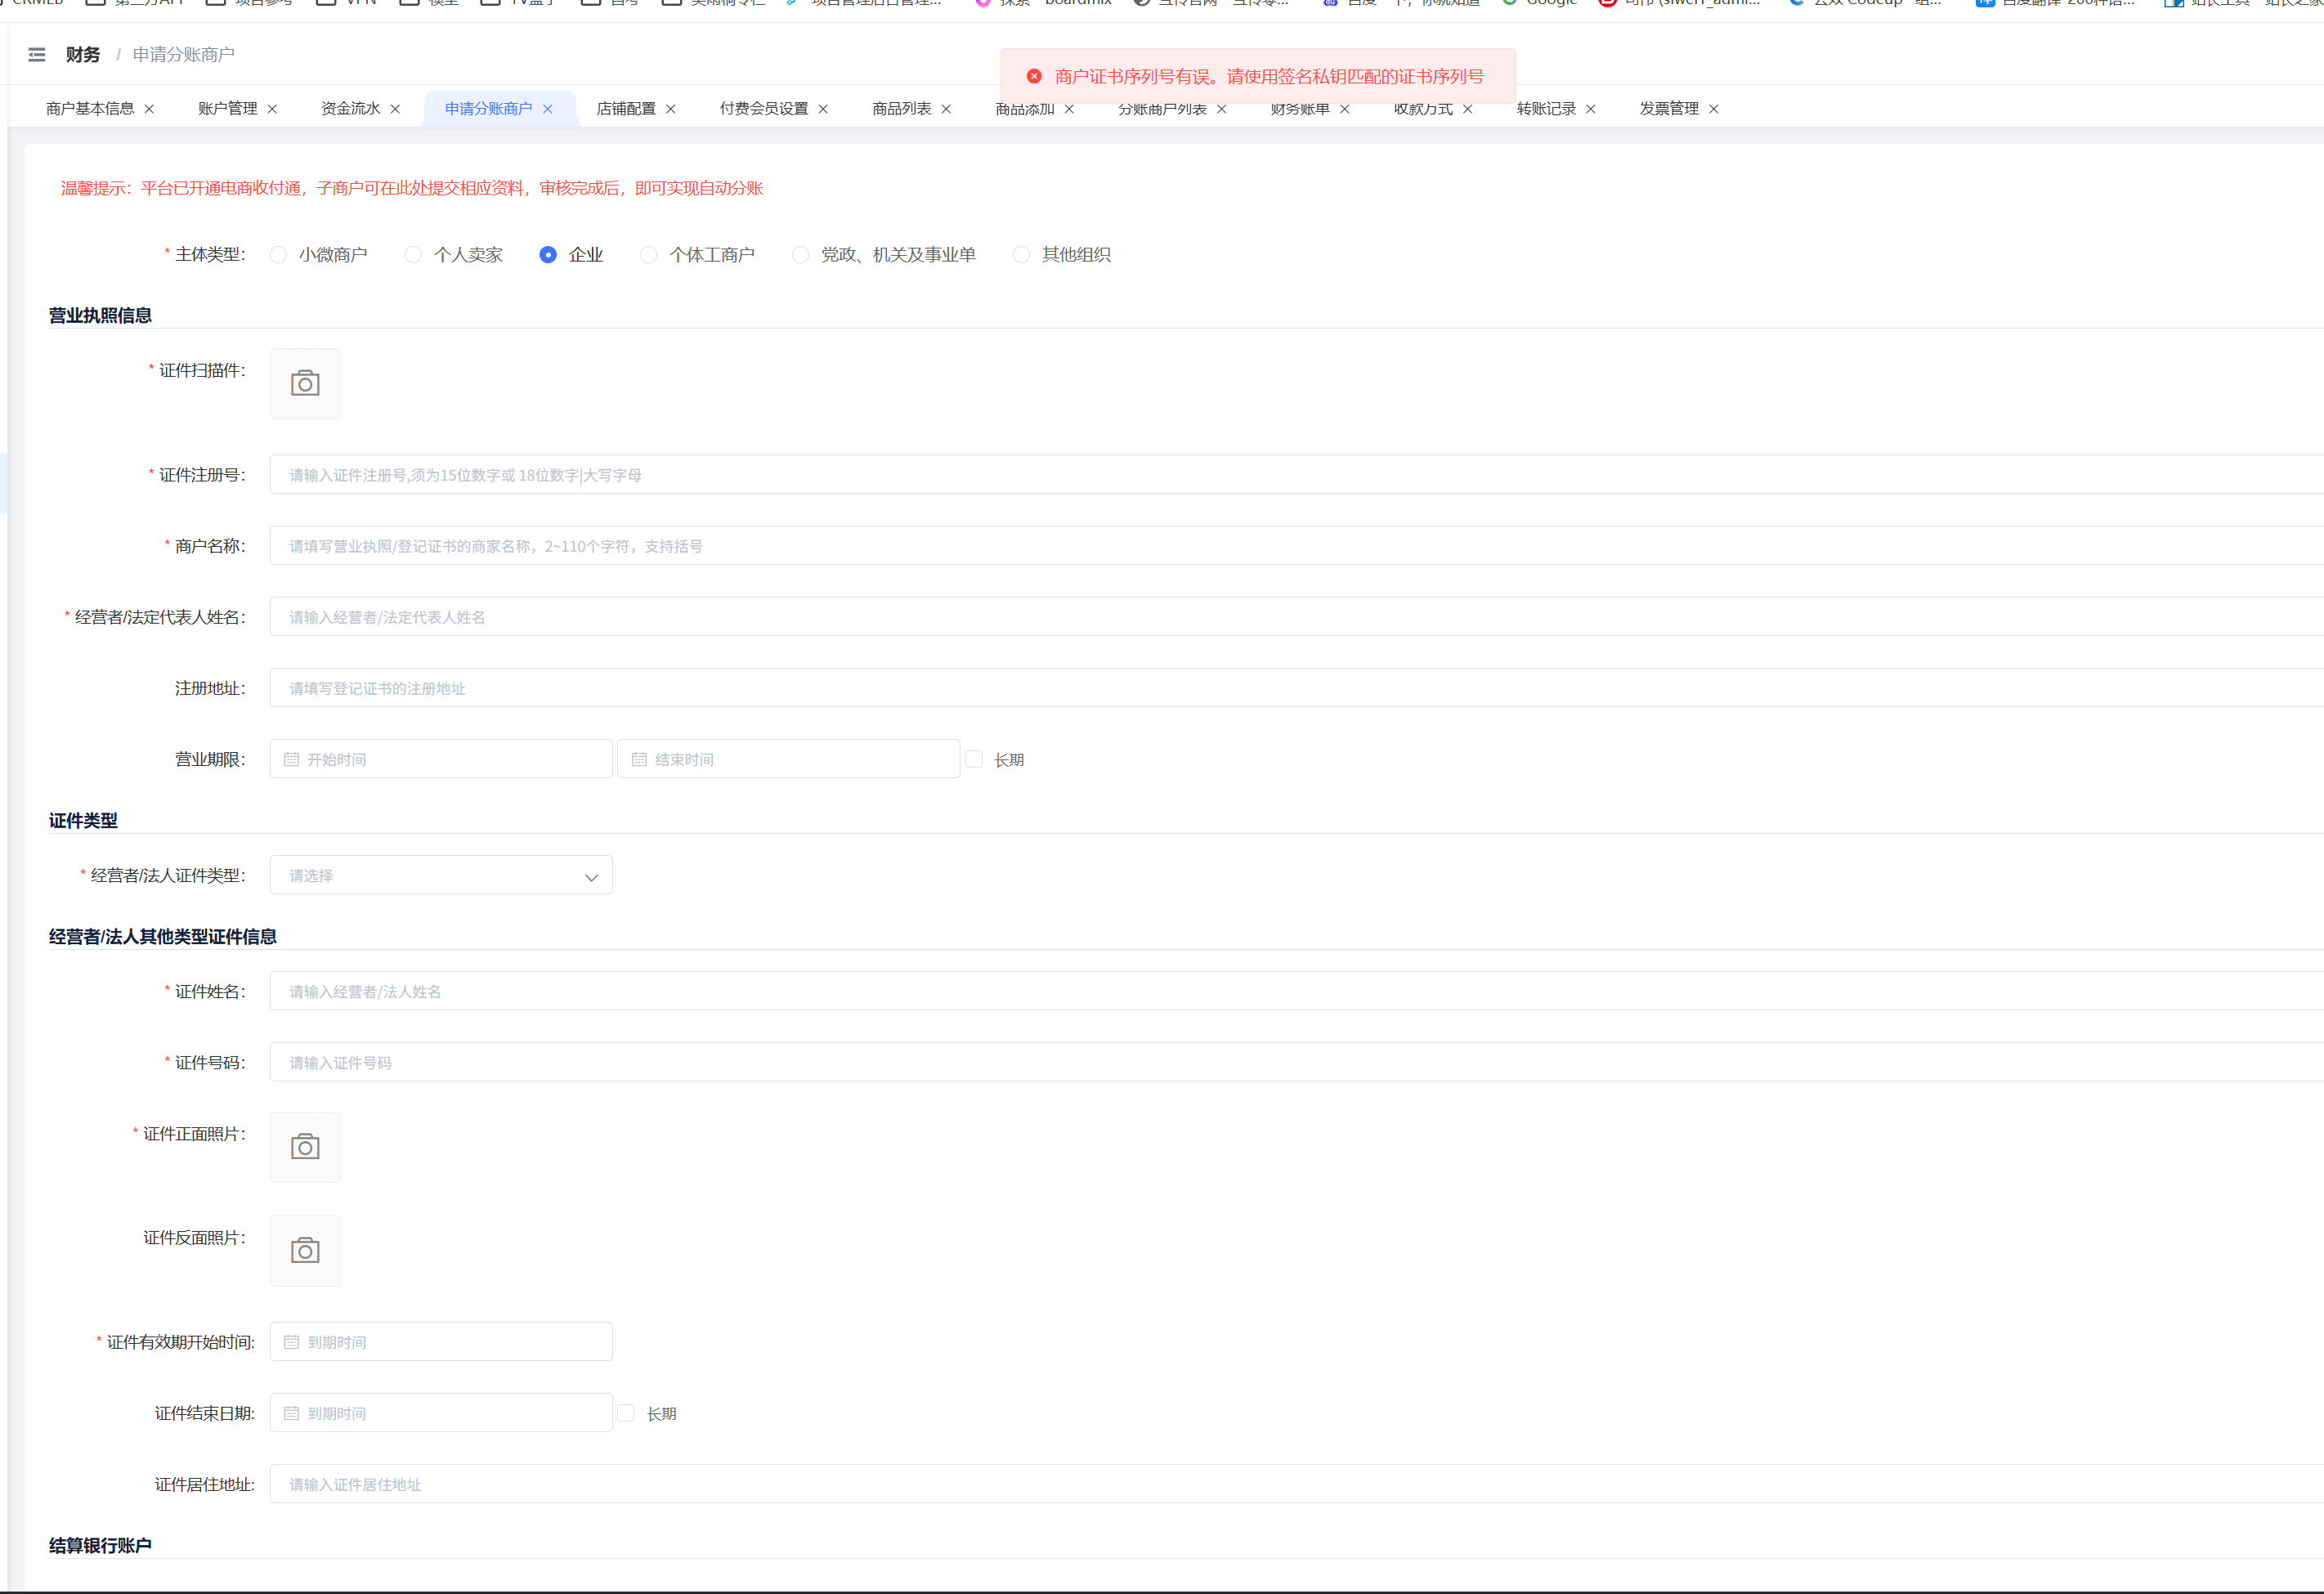This screenshot has height=1594, width=2324.
Task: Close the 店铺配置 tab X icon
Action: pos(671,109)
